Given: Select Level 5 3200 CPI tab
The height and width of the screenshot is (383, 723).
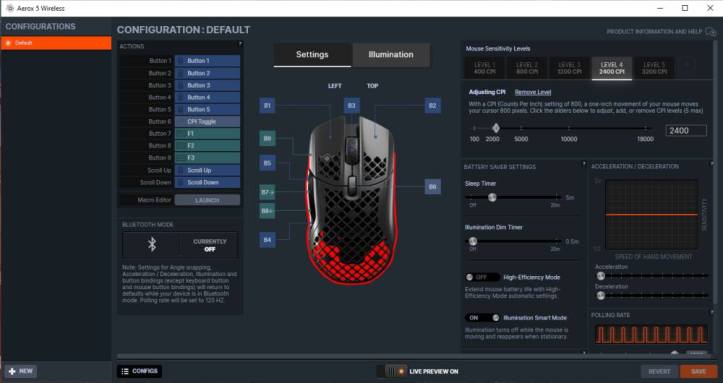Looking at the screenshot, I should click(654, 68).
